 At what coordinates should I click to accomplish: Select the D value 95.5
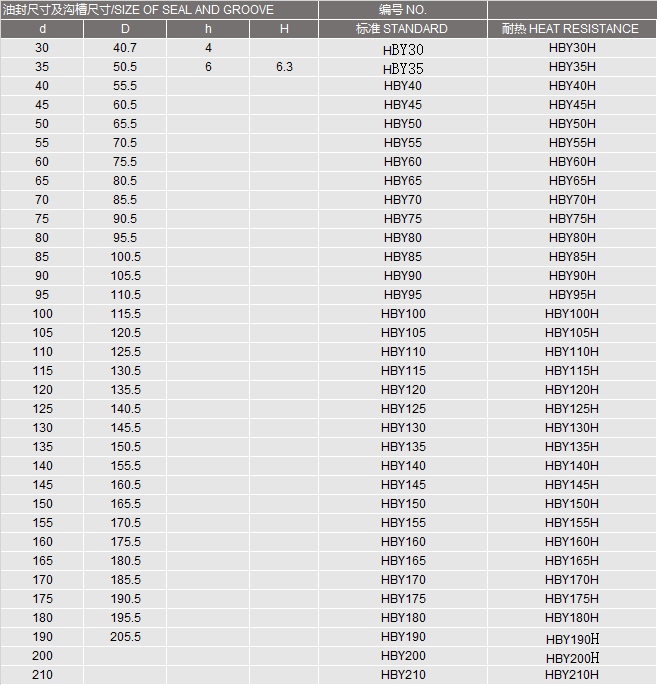click(x=125, y=238)
